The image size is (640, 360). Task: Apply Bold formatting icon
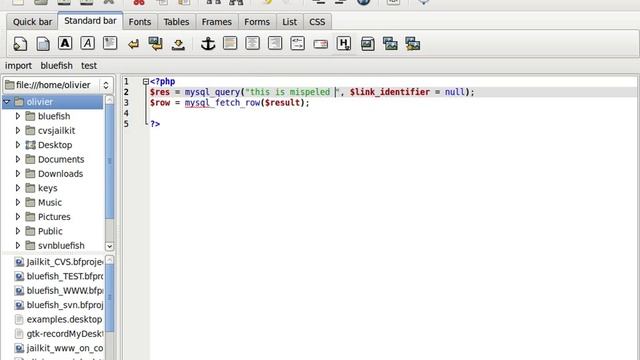point(65,43)
